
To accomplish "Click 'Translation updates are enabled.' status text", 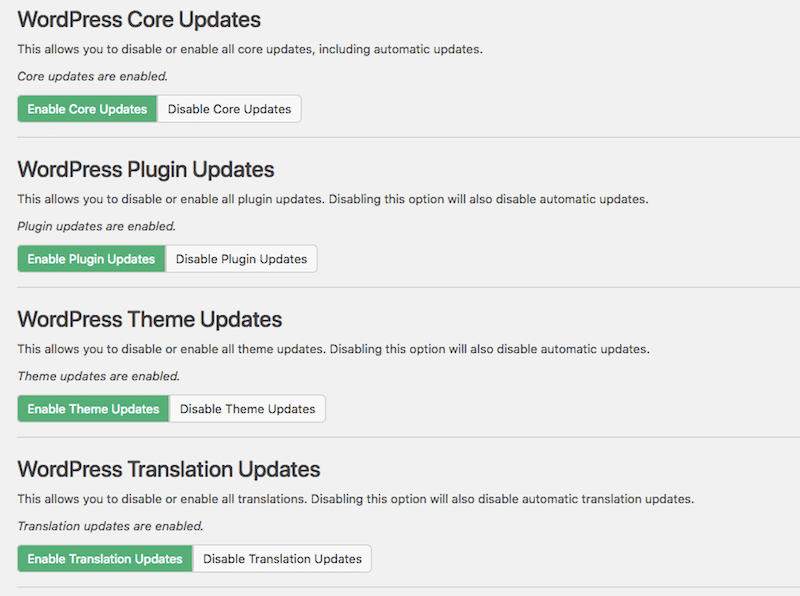I will point(110,527).
